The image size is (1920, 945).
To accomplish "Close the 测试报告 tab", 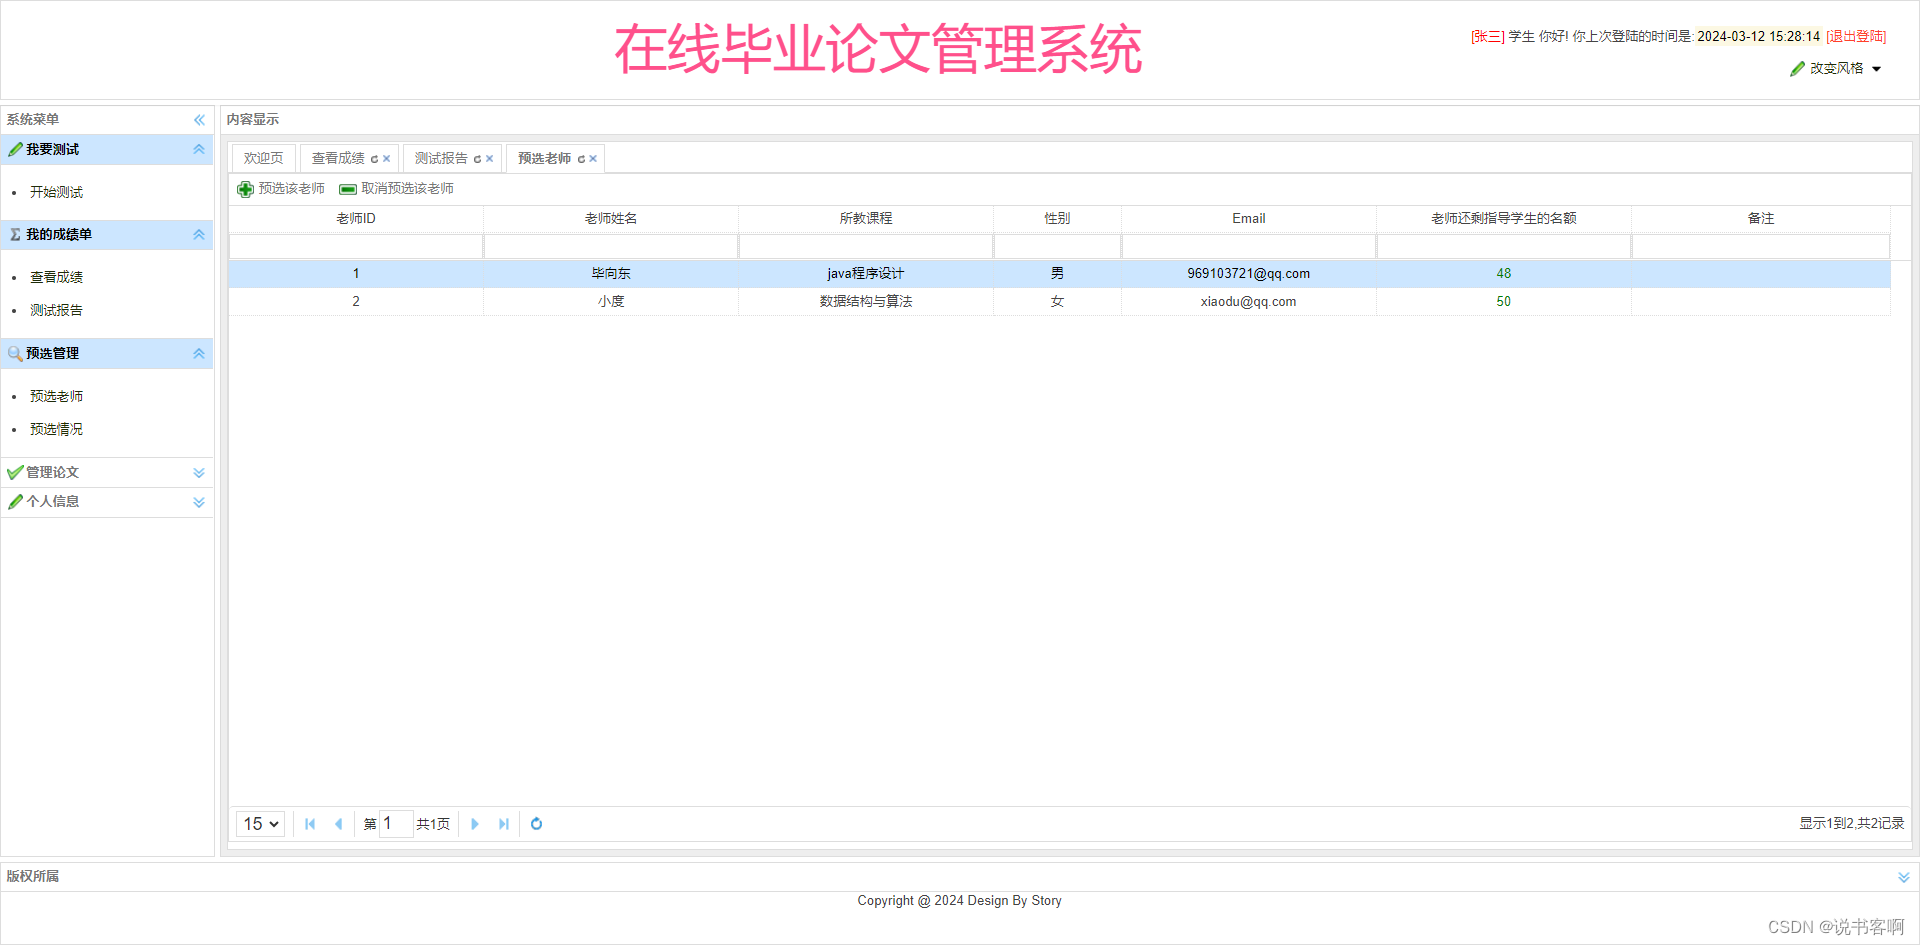I will pyautogui.click(x=489, y=159).
